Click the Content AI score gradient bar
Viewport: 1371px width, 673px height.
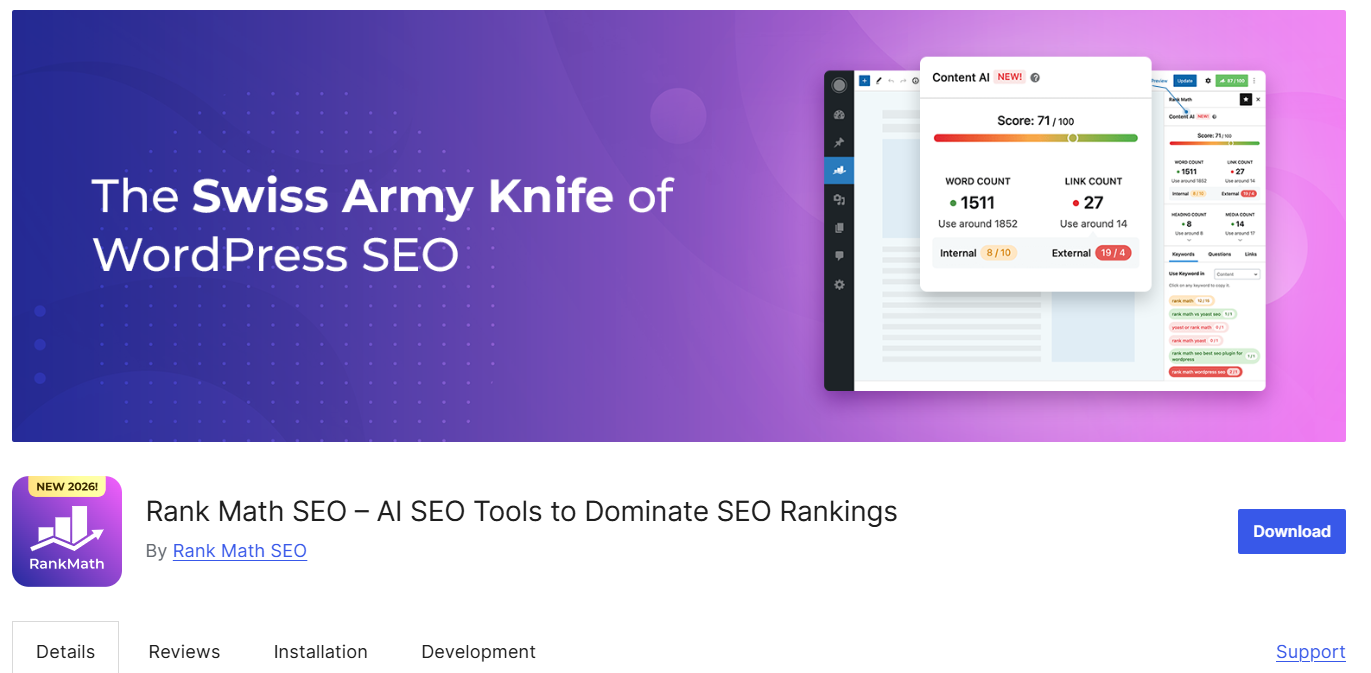tap(1036, 137)
